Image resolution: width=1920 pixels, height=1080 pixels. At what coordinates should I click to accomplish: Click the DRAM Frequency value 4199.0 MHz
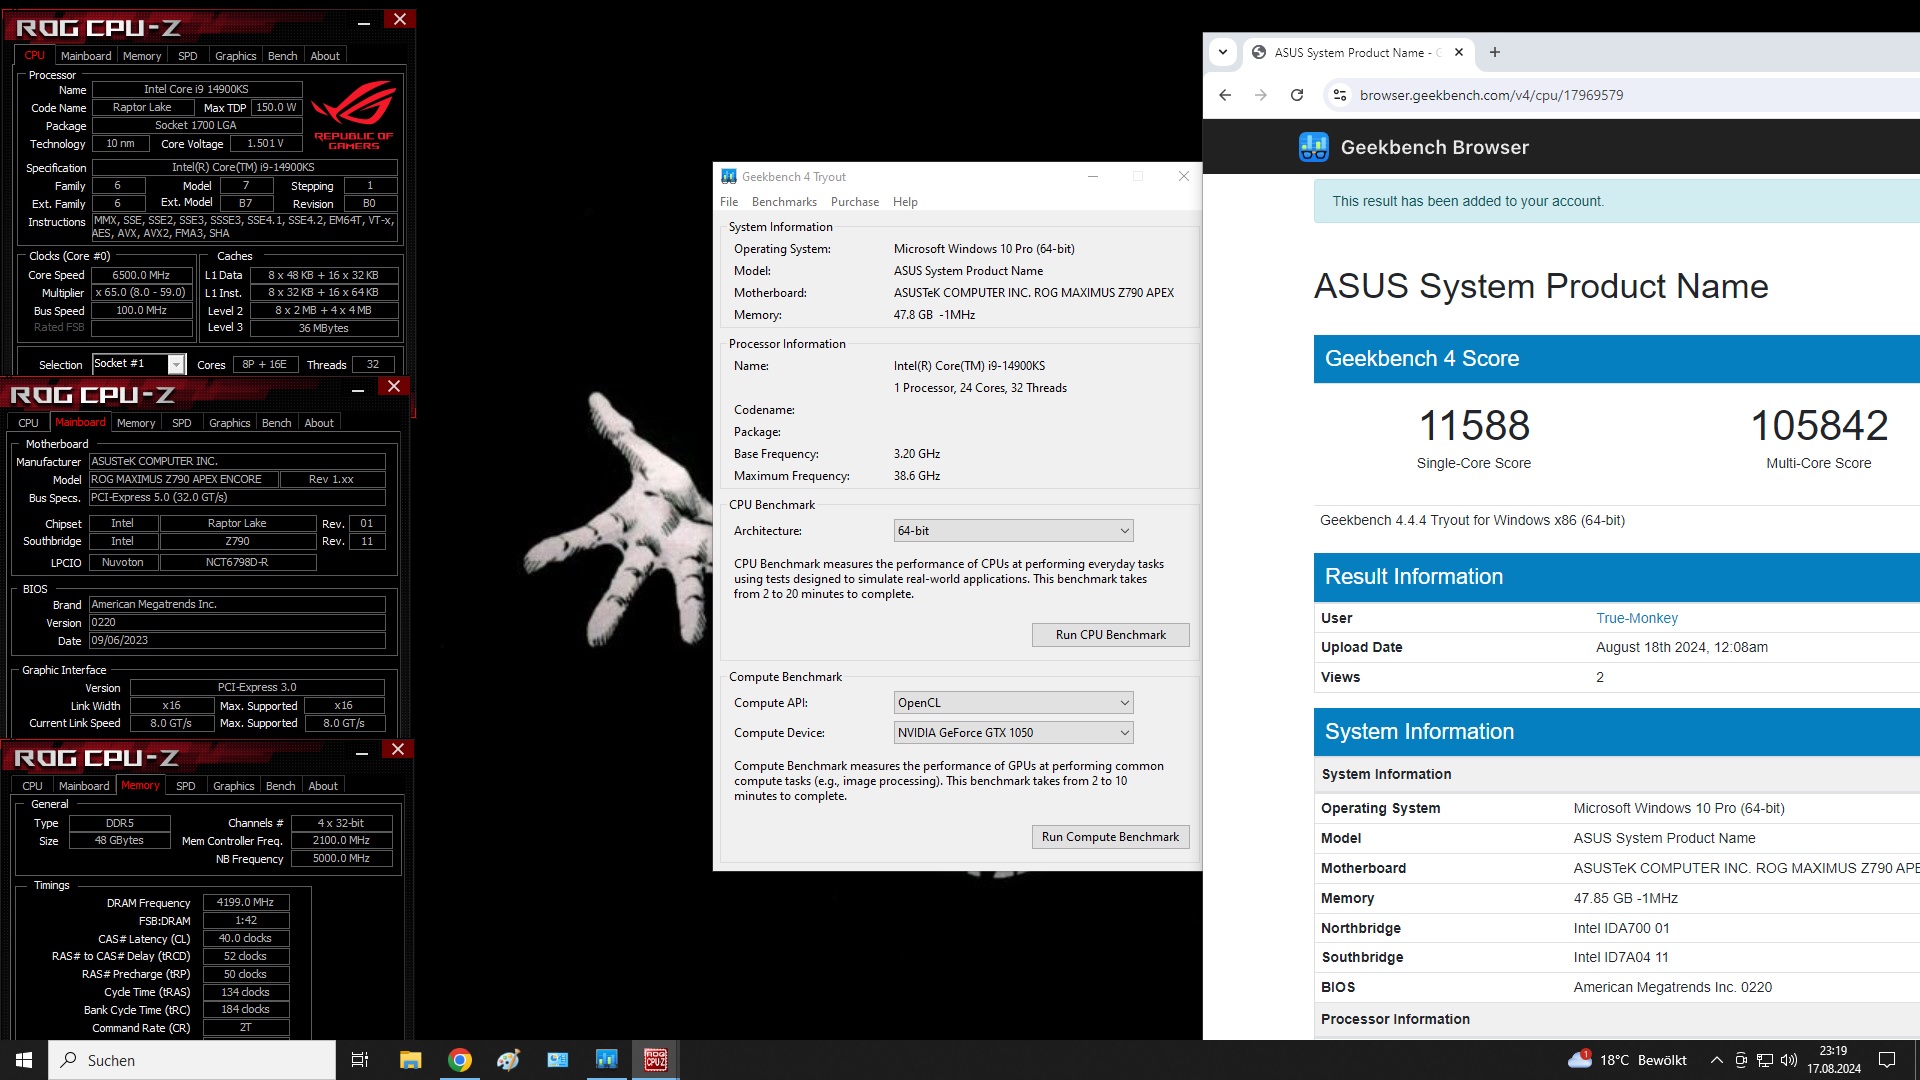click(246, 902)
